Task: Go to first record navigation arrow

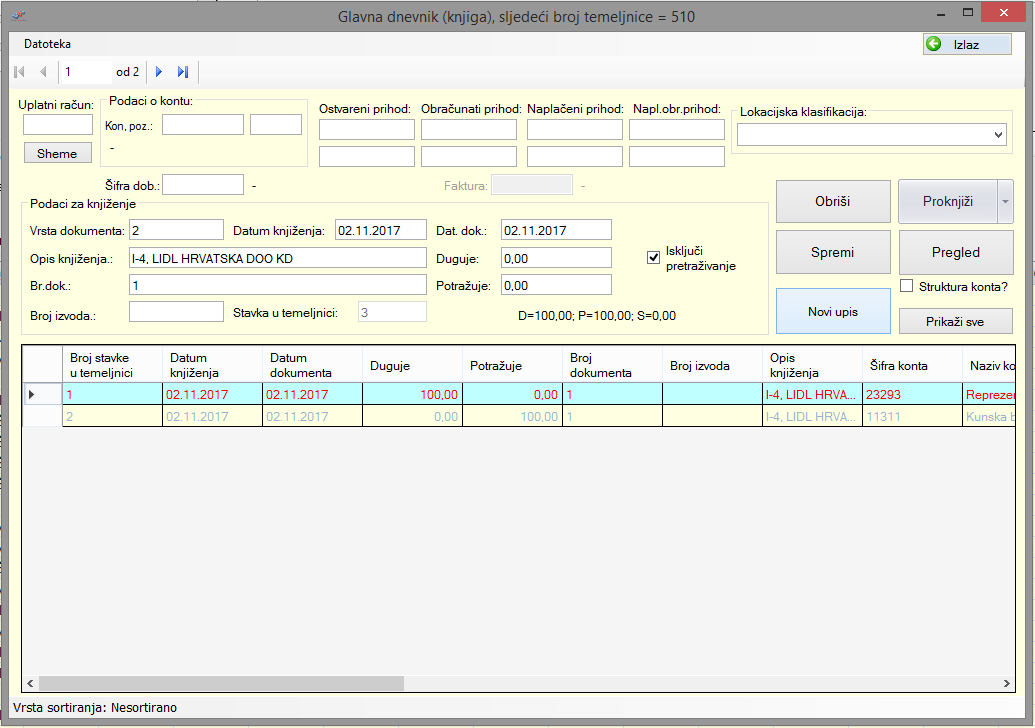Action: point(19,72)
